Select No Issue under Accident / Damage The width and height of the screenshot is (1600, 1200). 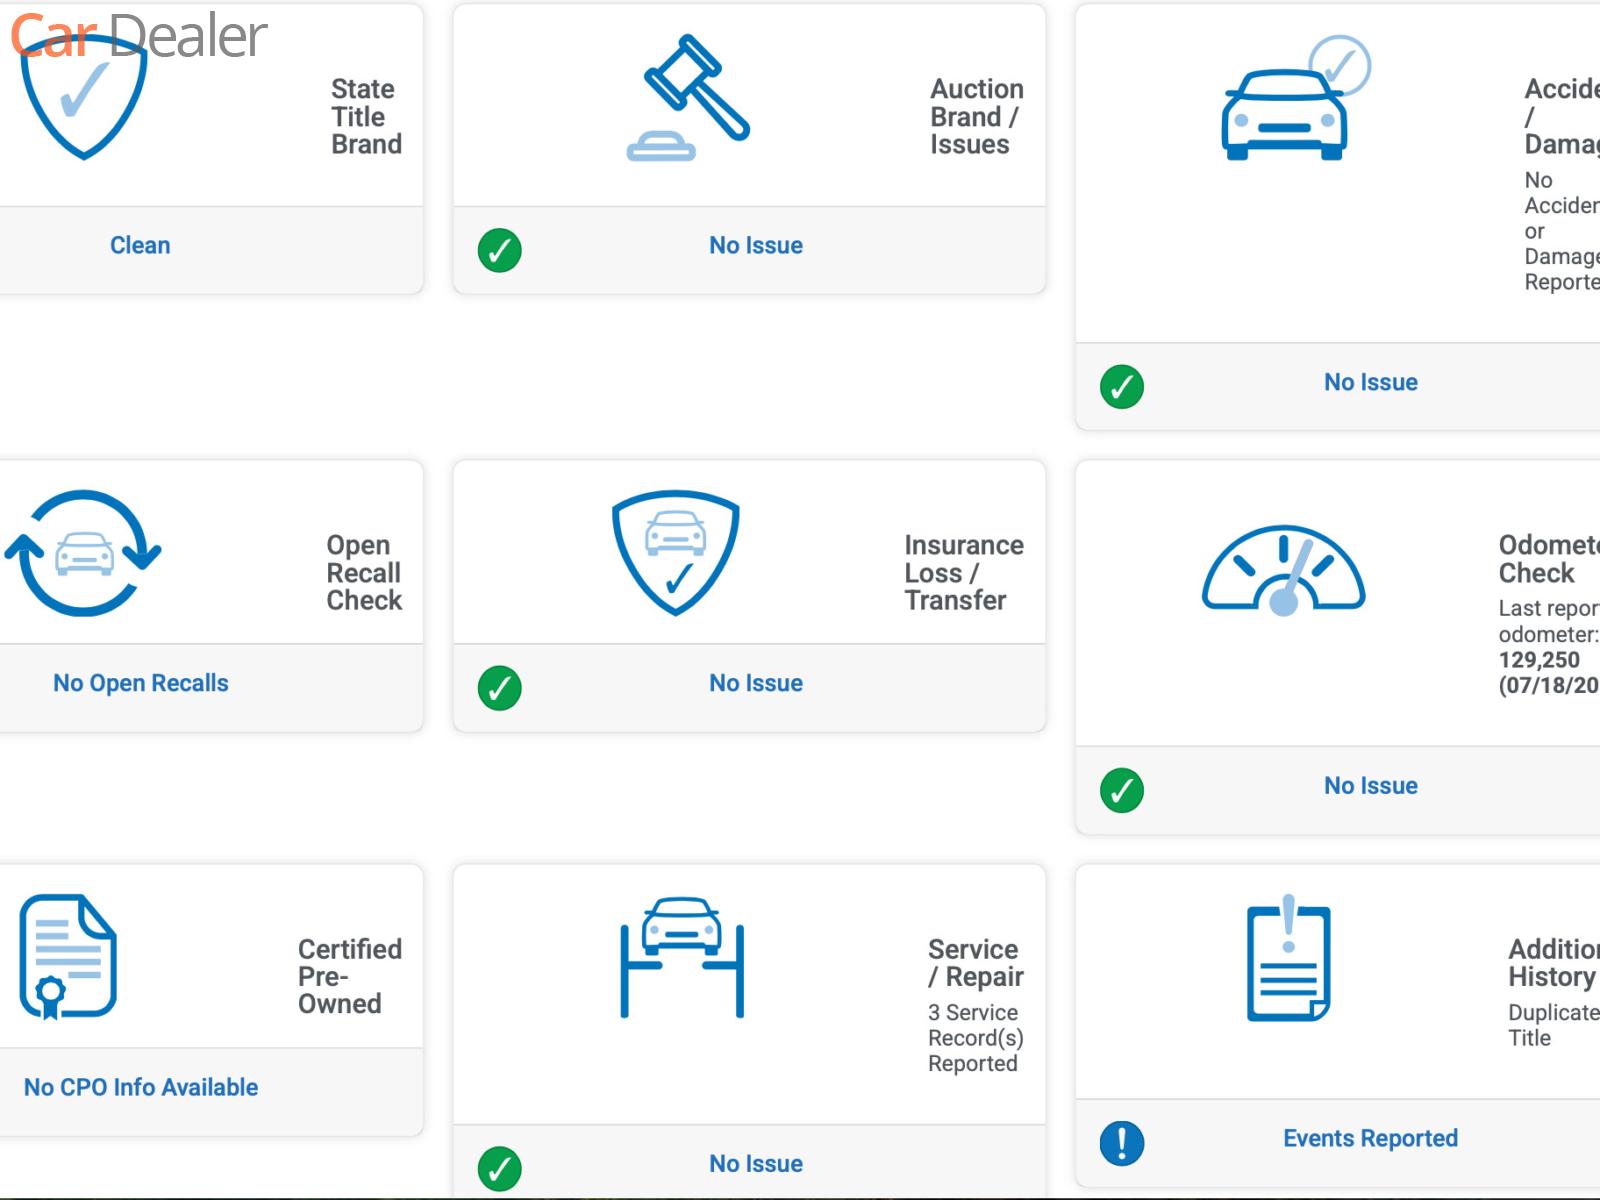[1370, 382]
